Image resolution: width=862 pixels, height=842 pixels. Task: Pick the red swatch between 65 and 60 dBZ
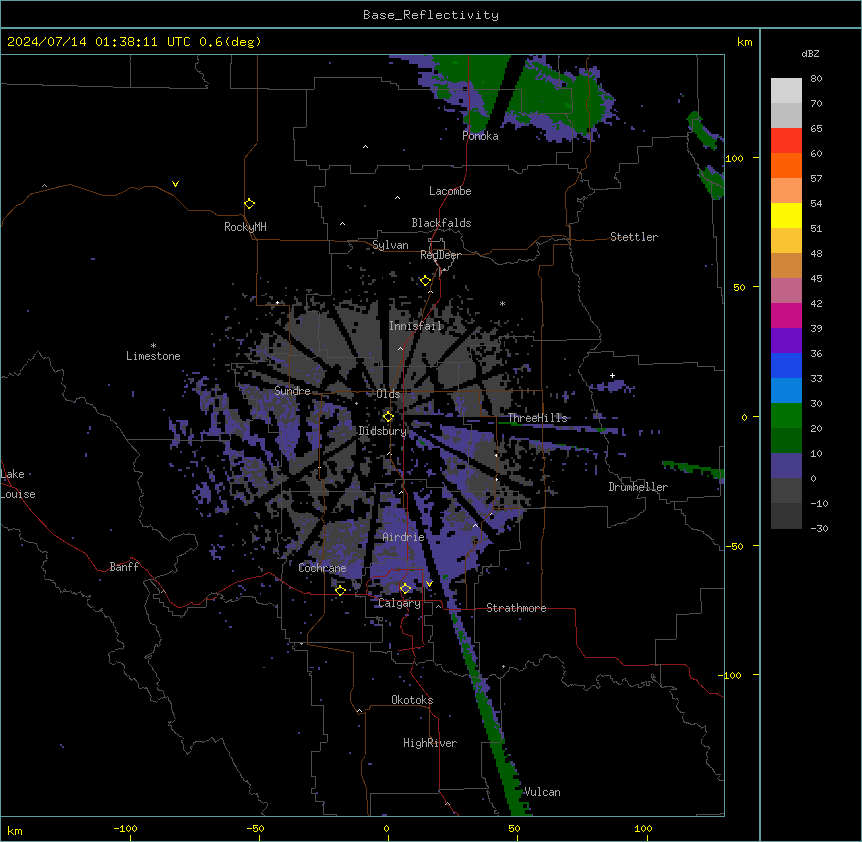(786, 141)
